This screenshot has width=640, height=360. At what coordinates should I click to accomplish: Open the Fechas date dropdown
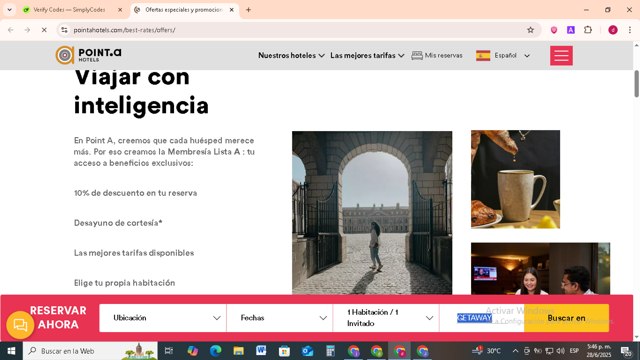click(x=280, y=318)
